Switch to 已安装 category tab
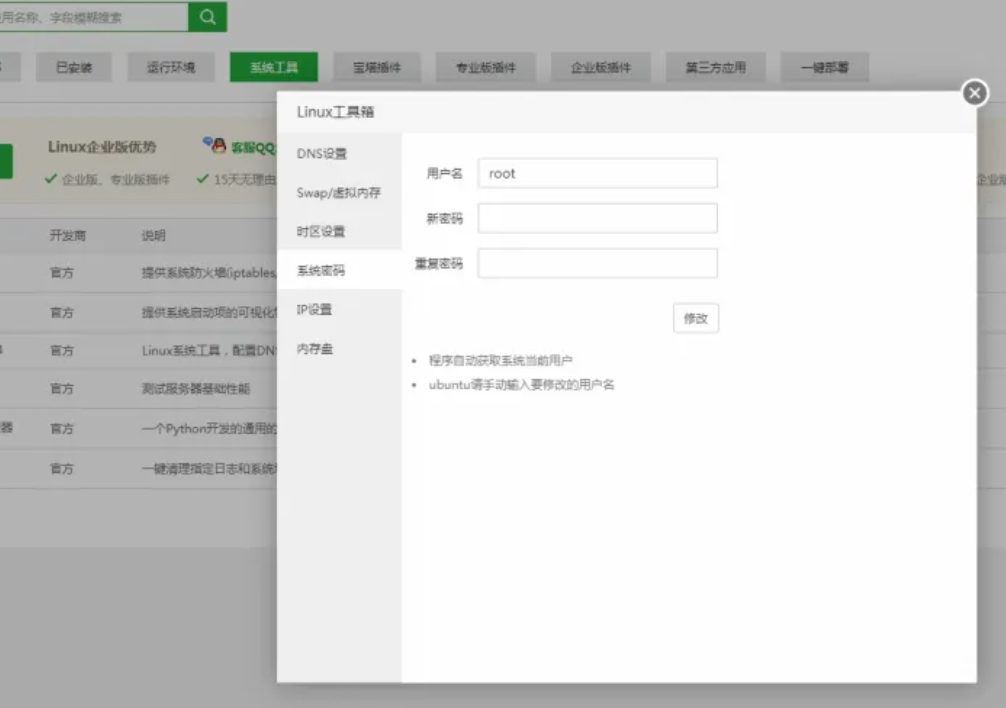1006x708 pixels. pos(74,67)
